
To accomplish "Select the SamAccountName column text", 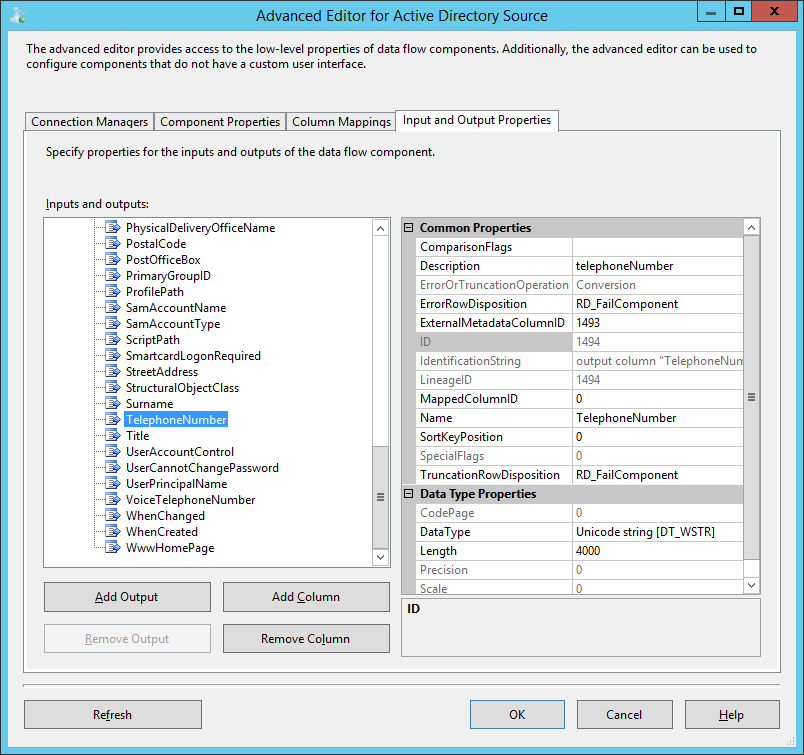I will coord(176,308).
